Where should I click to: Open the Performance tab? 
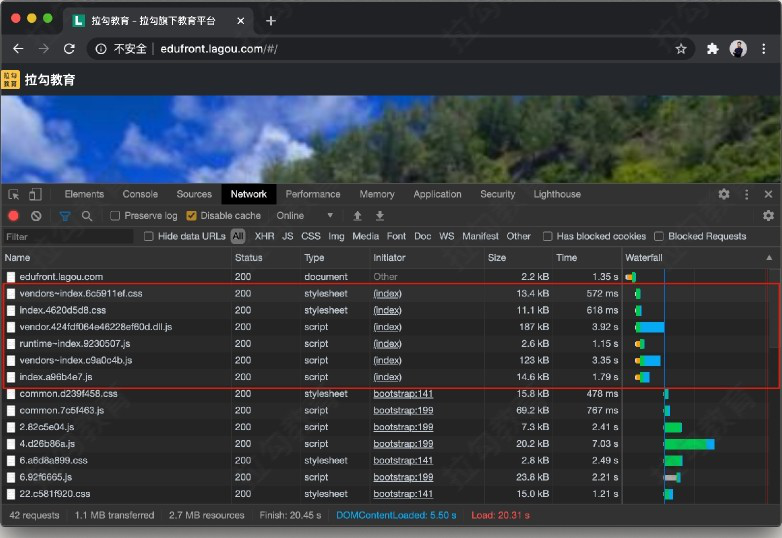312,194
